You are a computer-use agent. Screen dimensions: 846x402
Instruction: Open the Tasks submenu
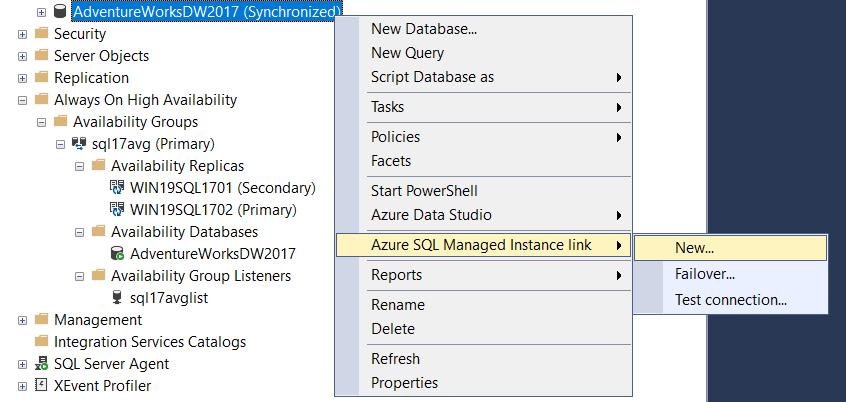[483, 107]
